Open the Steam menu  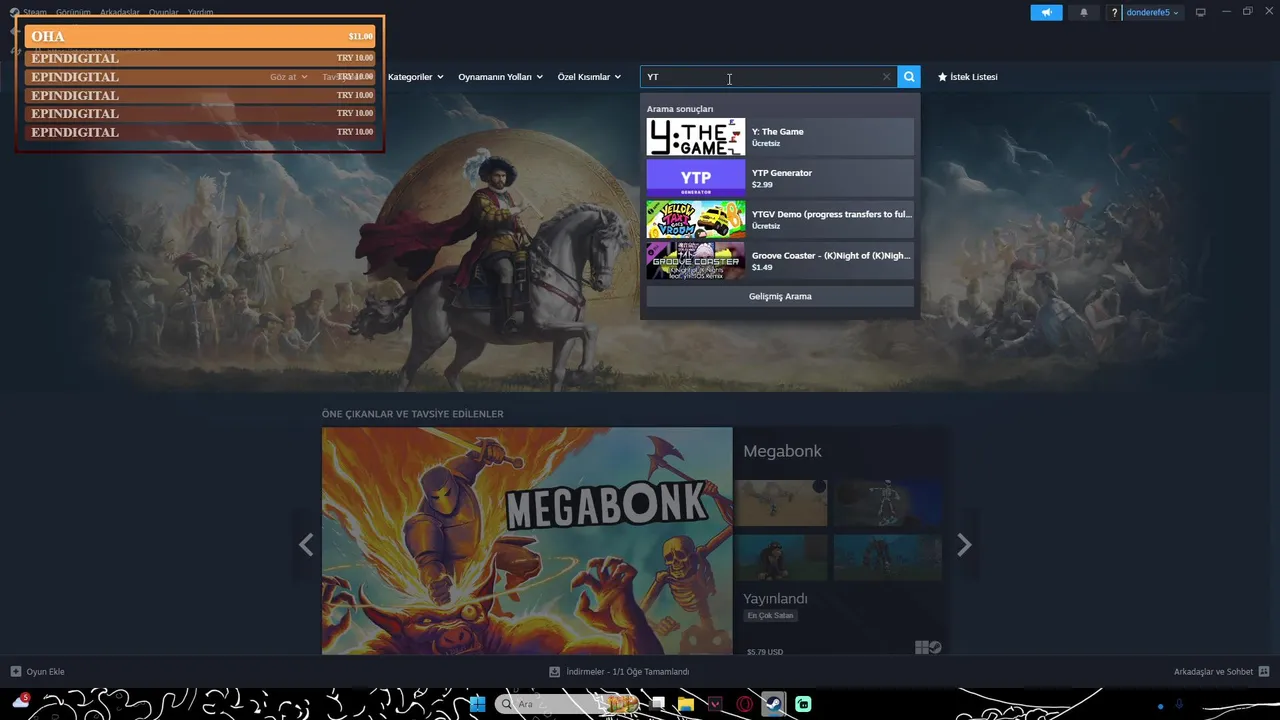click(x=35, y=13)
